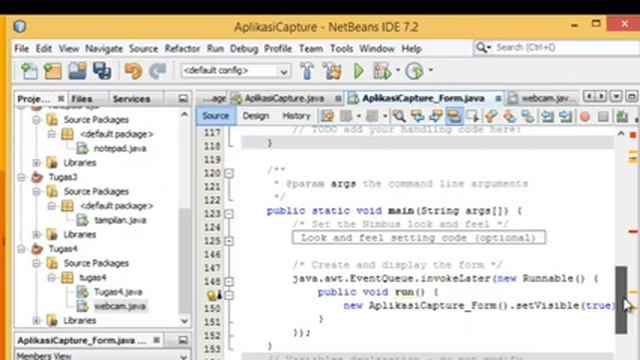Image resolution: width=640 pixels, height=360 pixels.
Task: Open the Refactor menu
Action: pos(182,49)
